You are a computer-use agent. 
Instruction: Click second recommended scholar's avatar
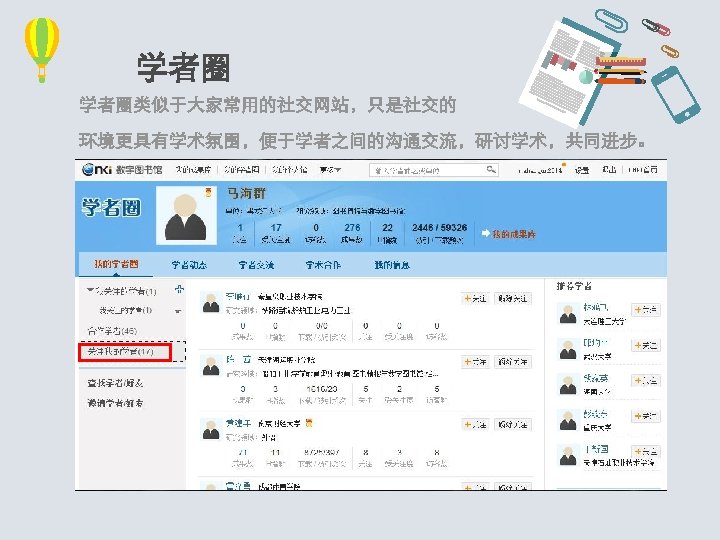pyautogui.click(x=568, y=349)
